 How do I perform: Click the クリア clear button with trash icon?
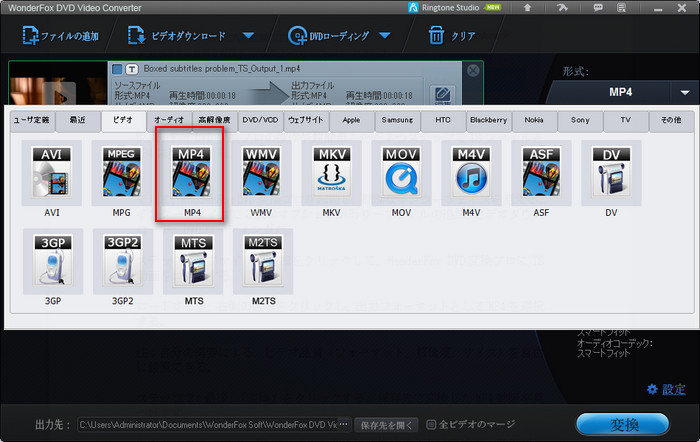(x=452, y=35)
